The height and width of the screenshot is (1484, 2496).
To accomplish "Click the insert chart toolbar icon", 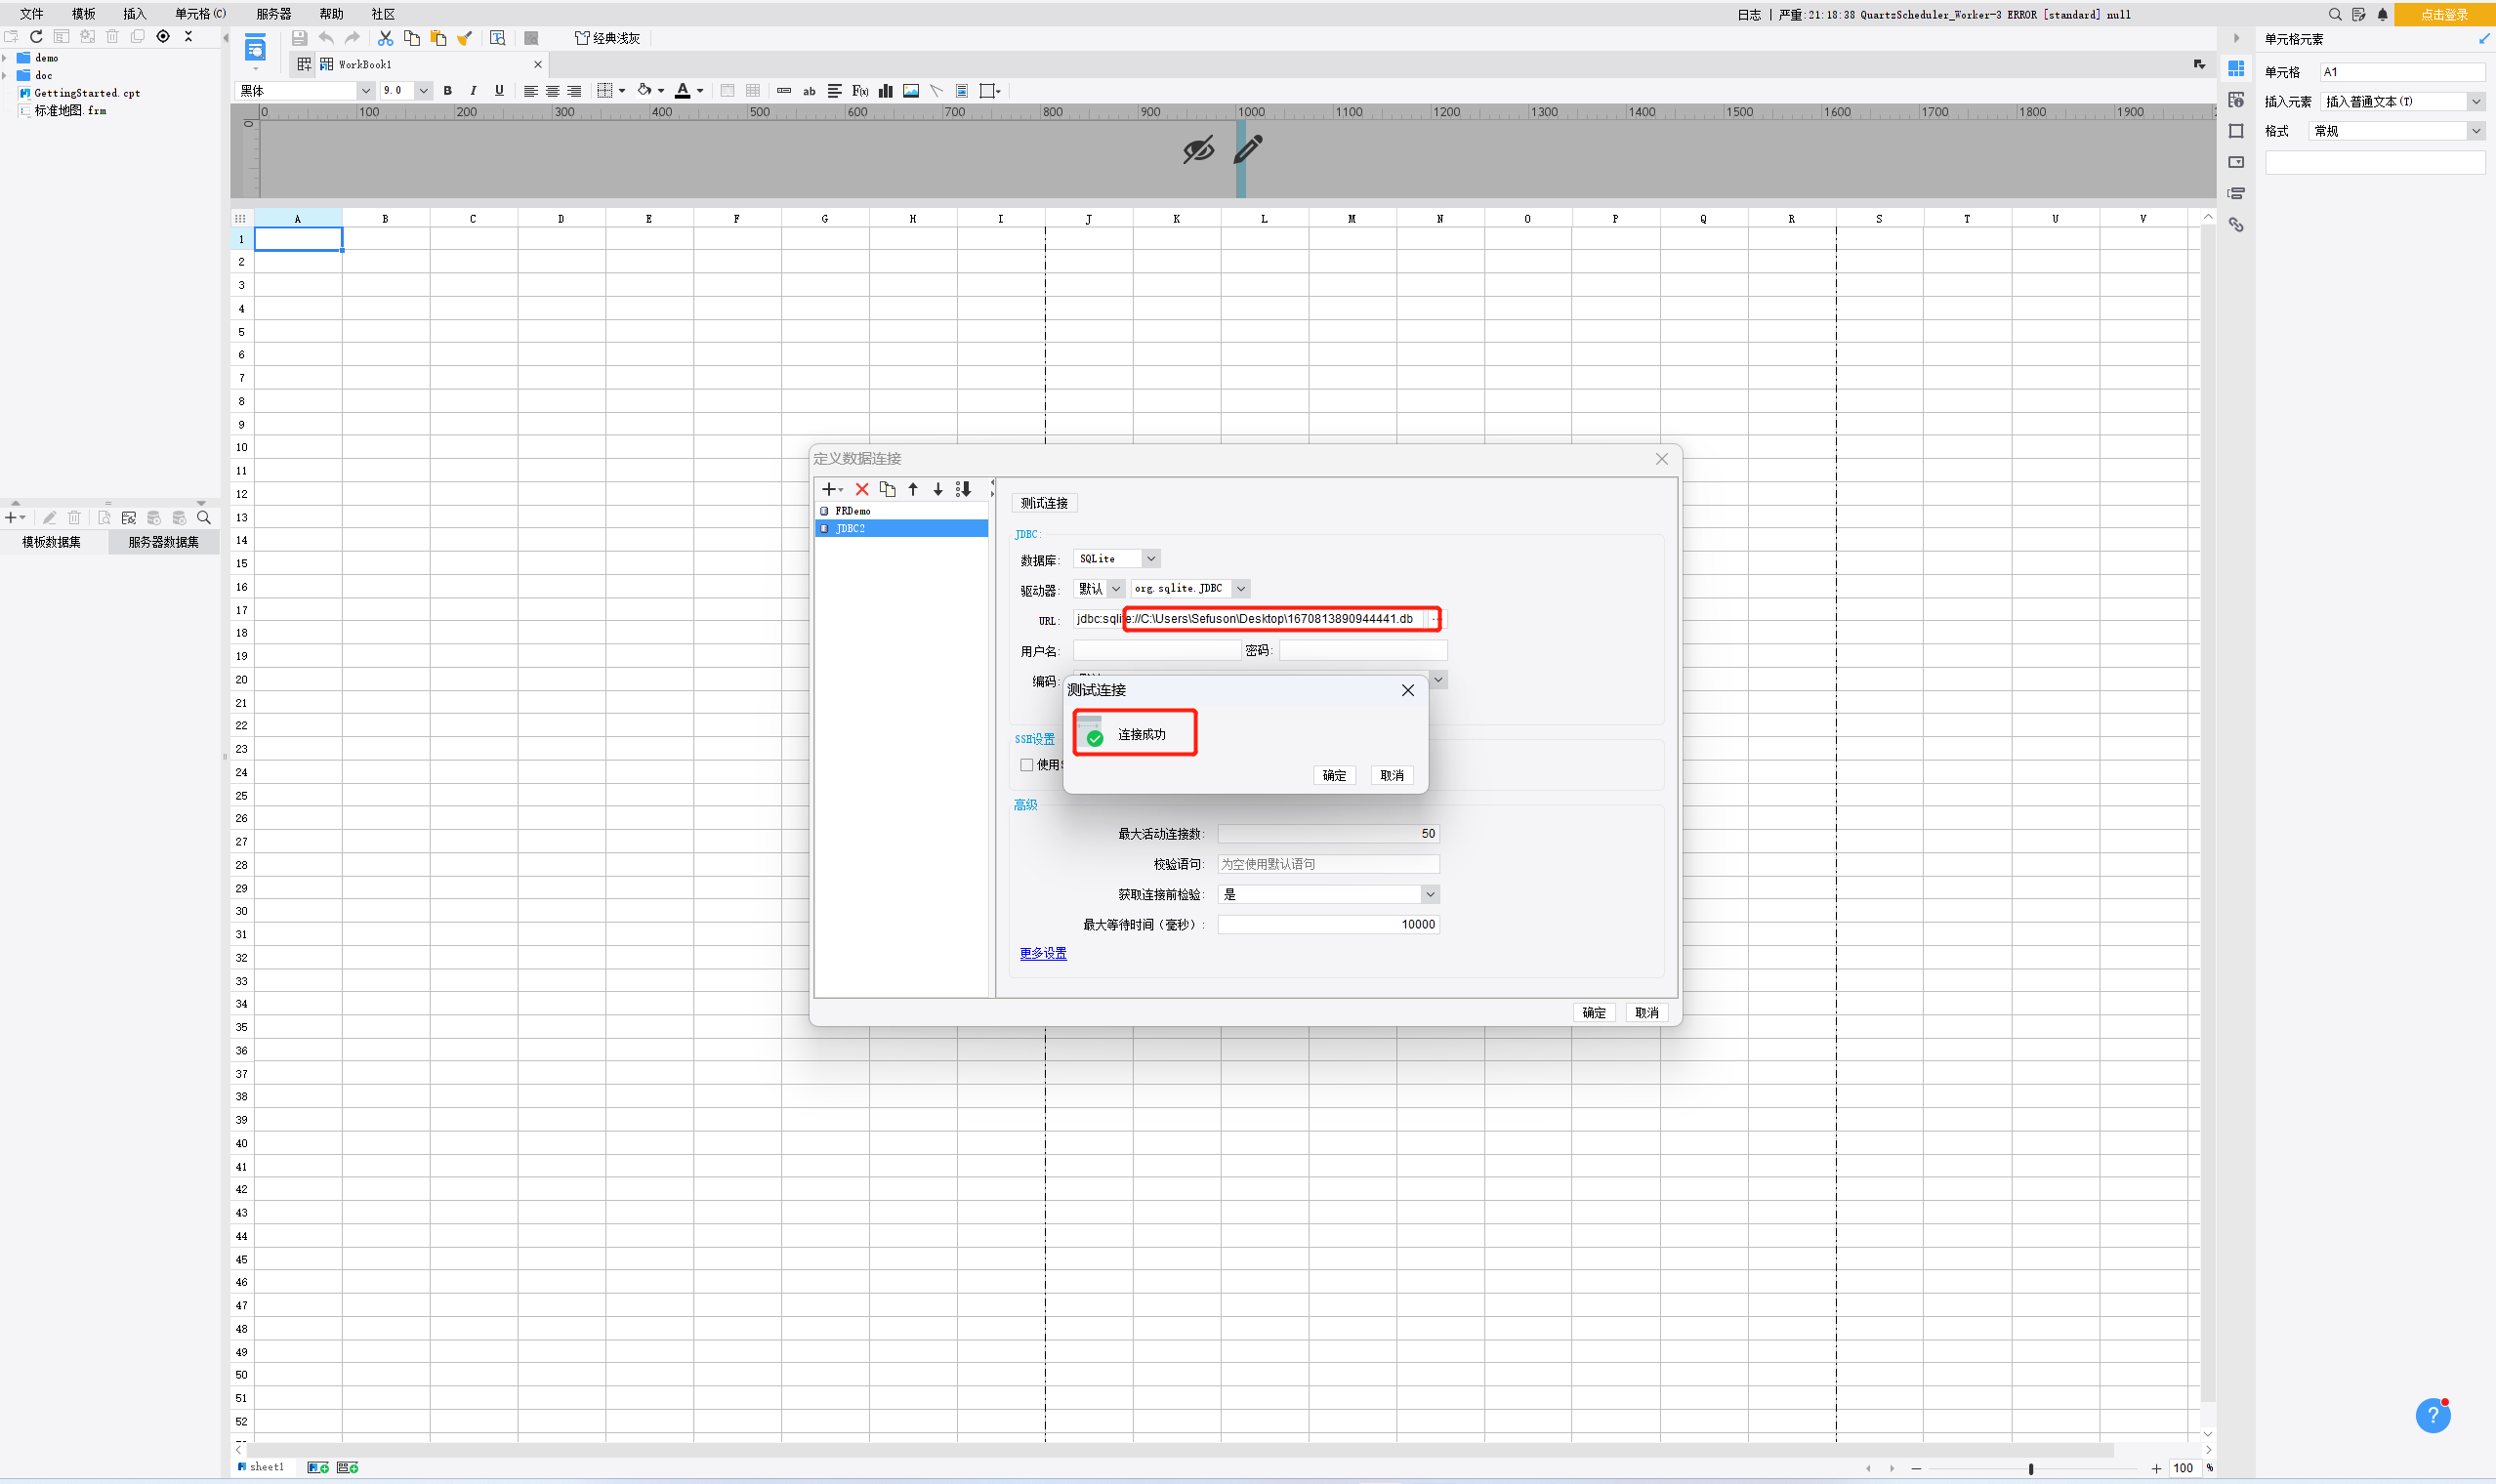I will click(x=885, y=91).
